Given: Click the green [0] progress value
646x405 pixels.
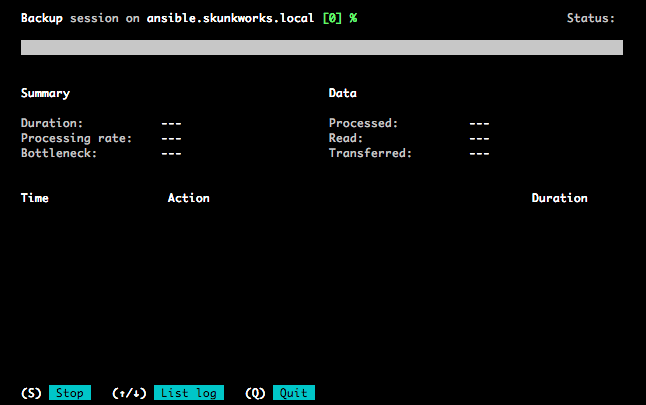Looking at the screenshot, I should (332, 18).
